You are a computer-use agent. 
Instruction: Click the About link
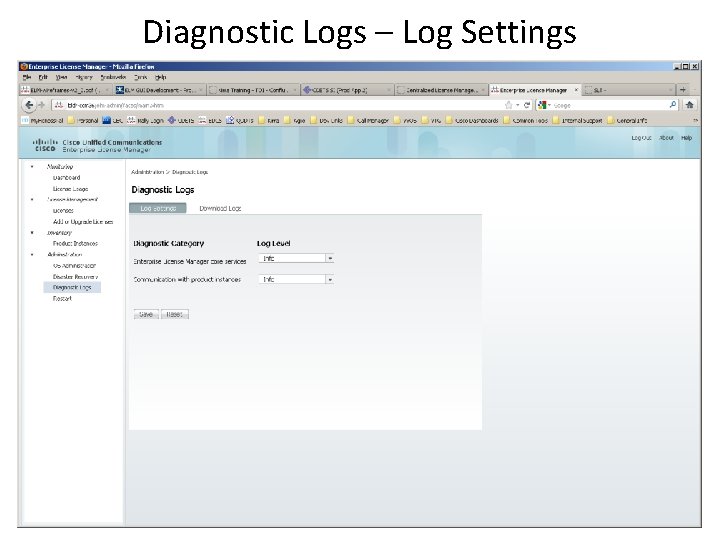[x=666, y=138]
